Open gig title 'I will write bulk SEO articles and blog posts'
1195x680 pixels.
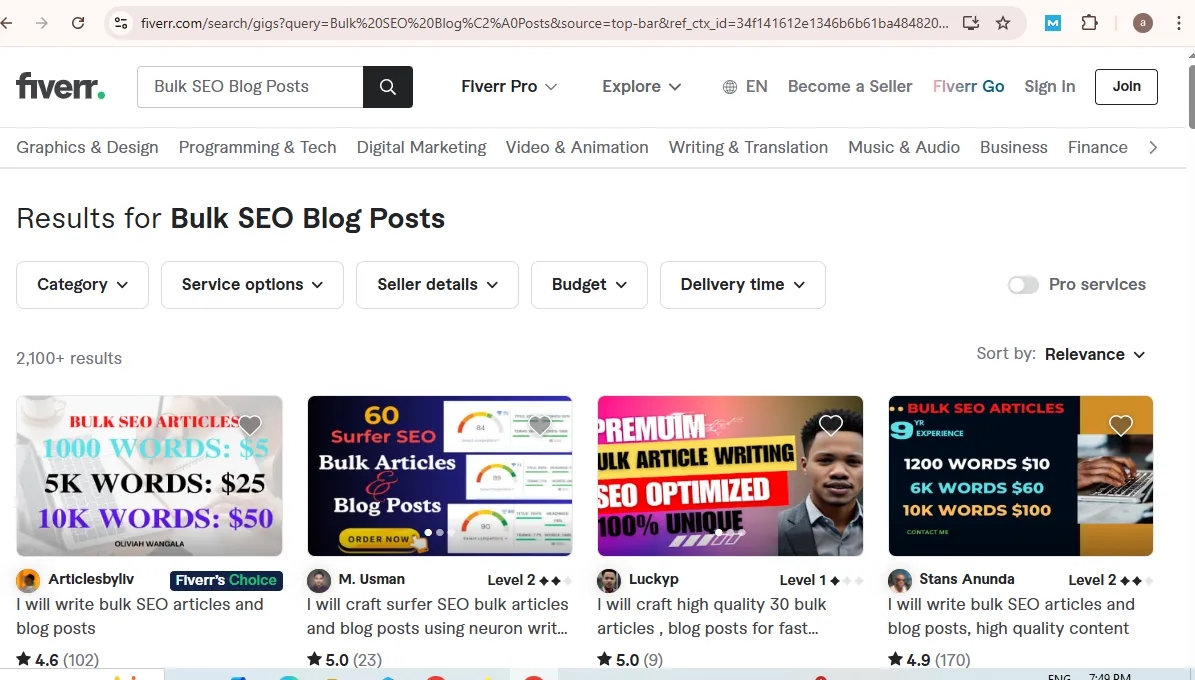[x=139, y=616]
